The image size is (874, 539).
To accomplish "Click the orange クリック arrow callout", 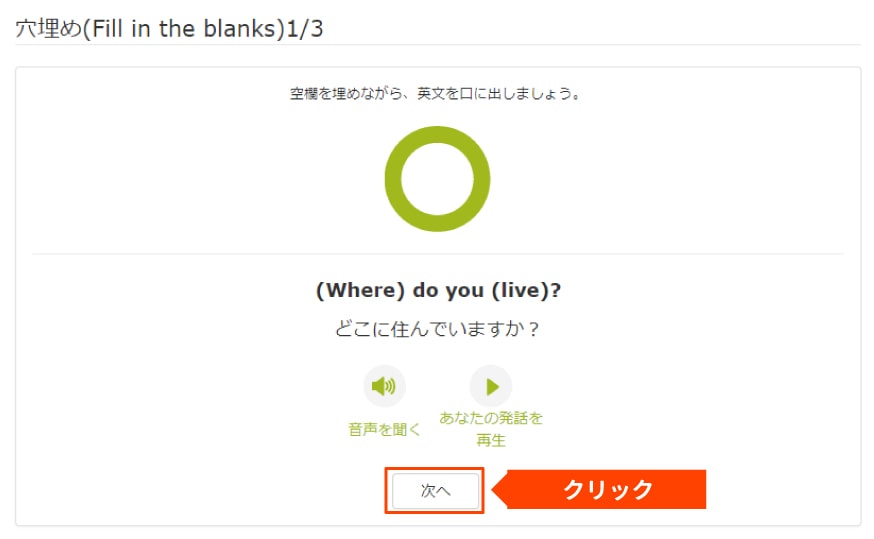I will tap(600, 489).
